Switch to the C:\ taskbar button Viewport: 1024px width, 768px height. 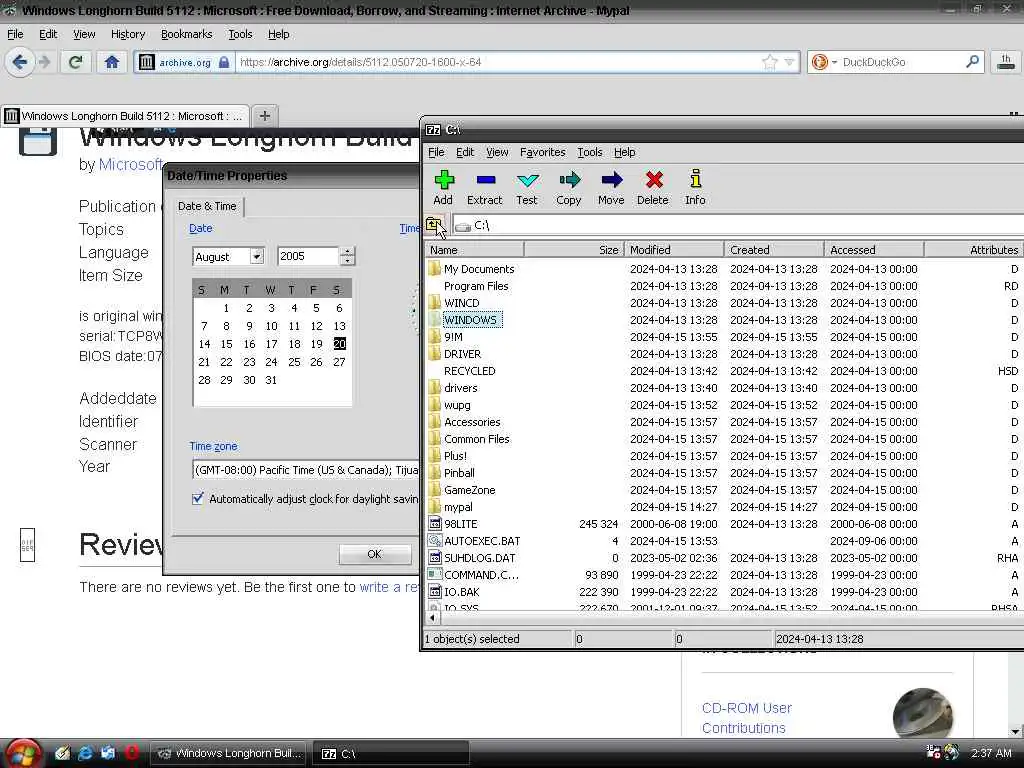[x=391, y=754]
